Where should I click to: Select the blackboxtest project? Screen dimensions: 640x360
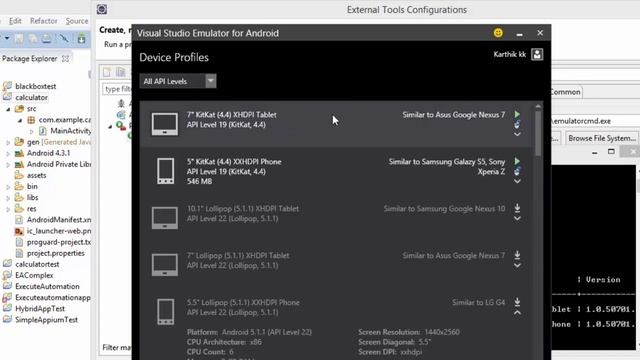point(36,86)
